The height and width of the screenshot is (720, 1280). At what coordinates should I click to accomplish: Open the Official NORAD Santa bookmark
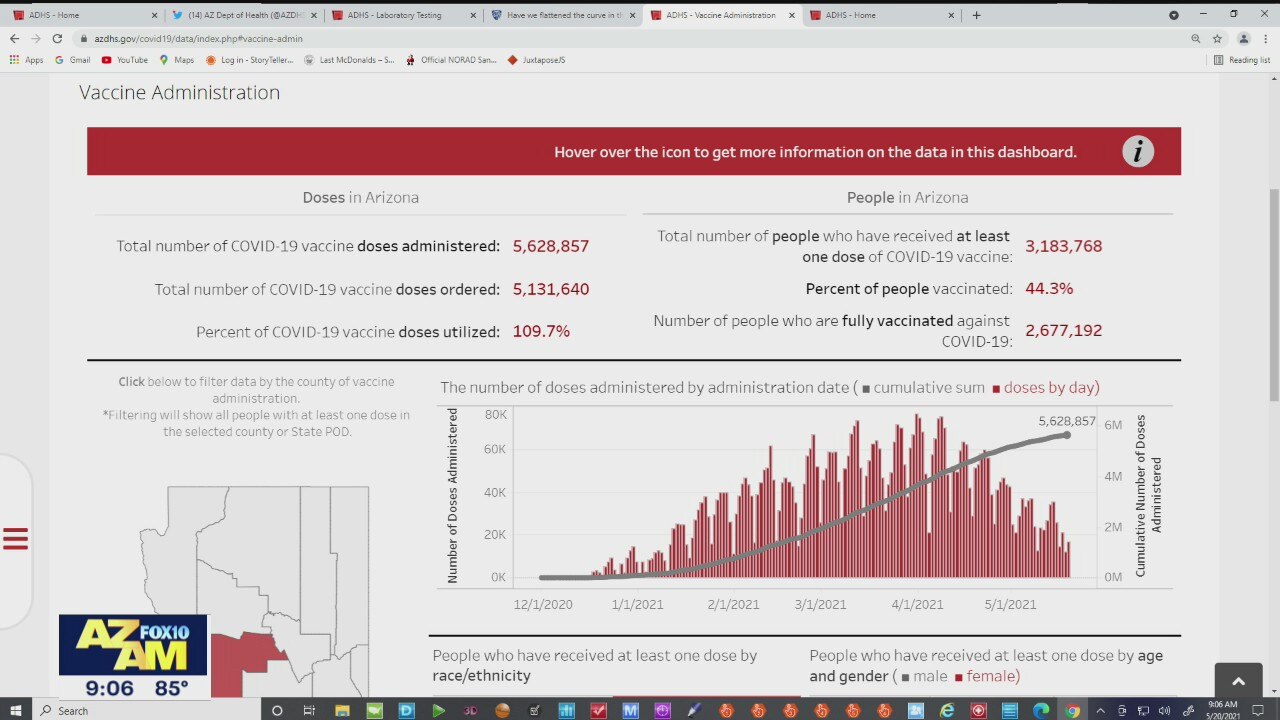point(450,60)
